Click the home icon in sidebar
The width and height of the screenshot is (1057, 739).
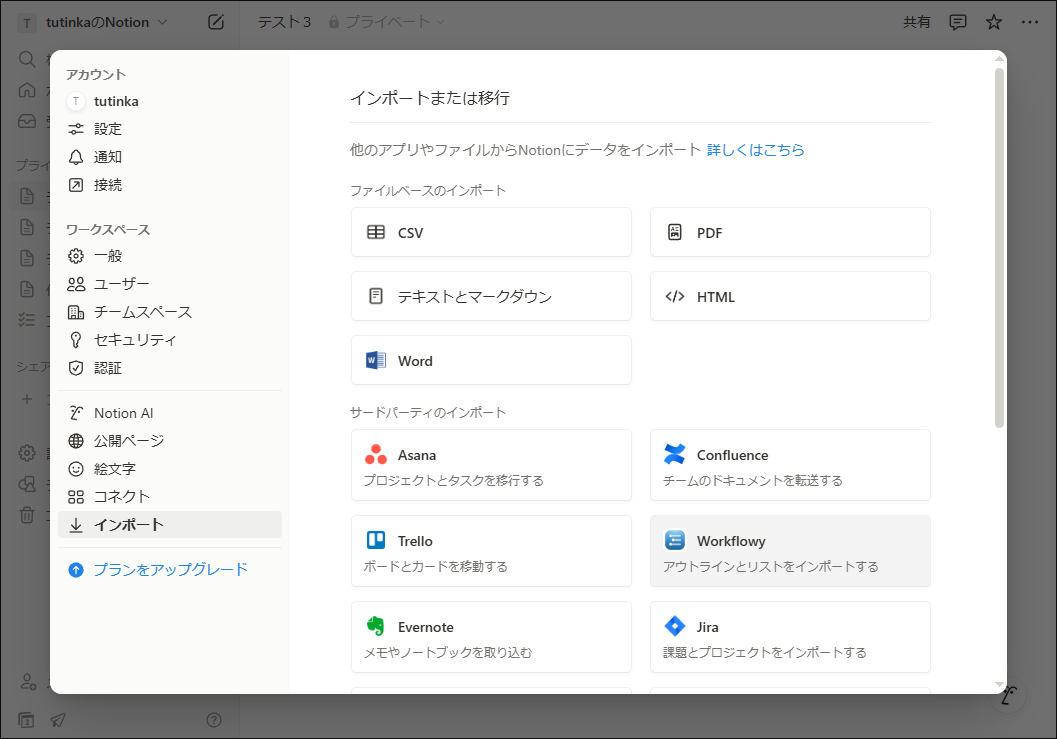[27, 90]
